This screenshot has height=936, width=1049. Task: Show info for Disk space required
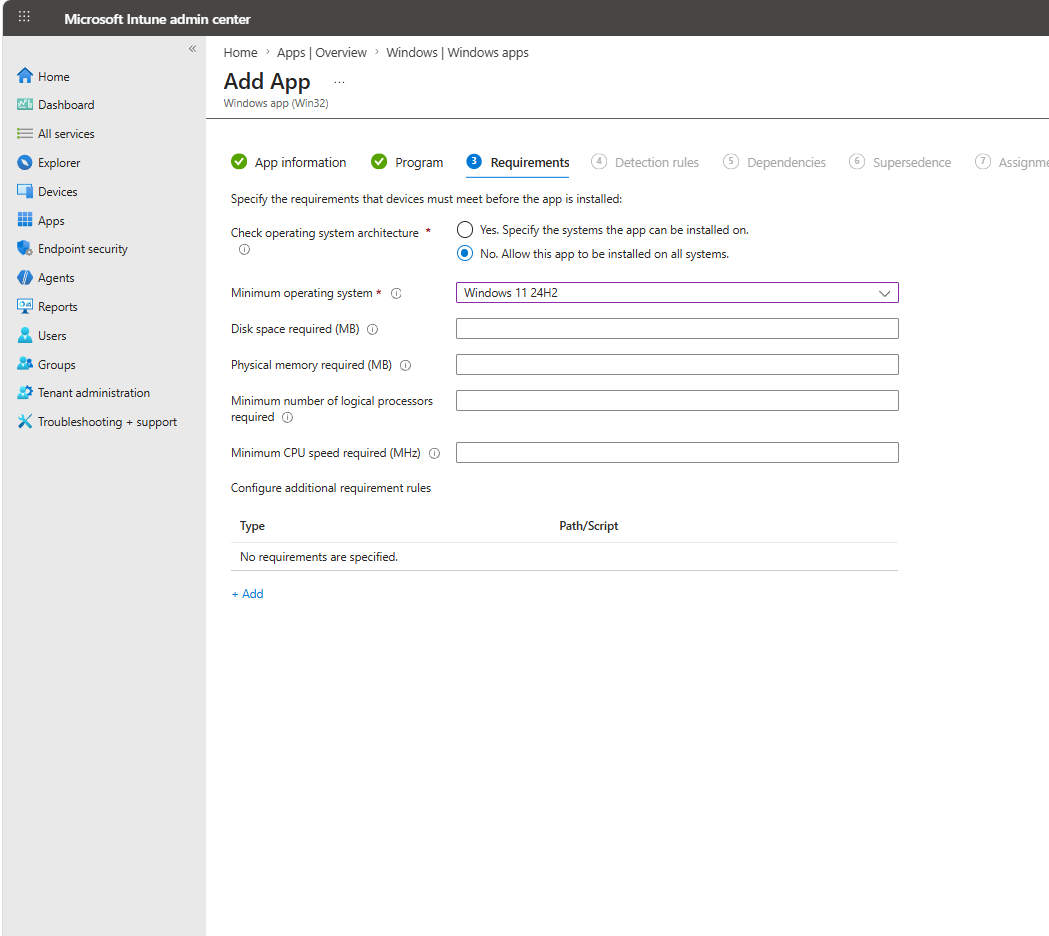tap(373, 329)
